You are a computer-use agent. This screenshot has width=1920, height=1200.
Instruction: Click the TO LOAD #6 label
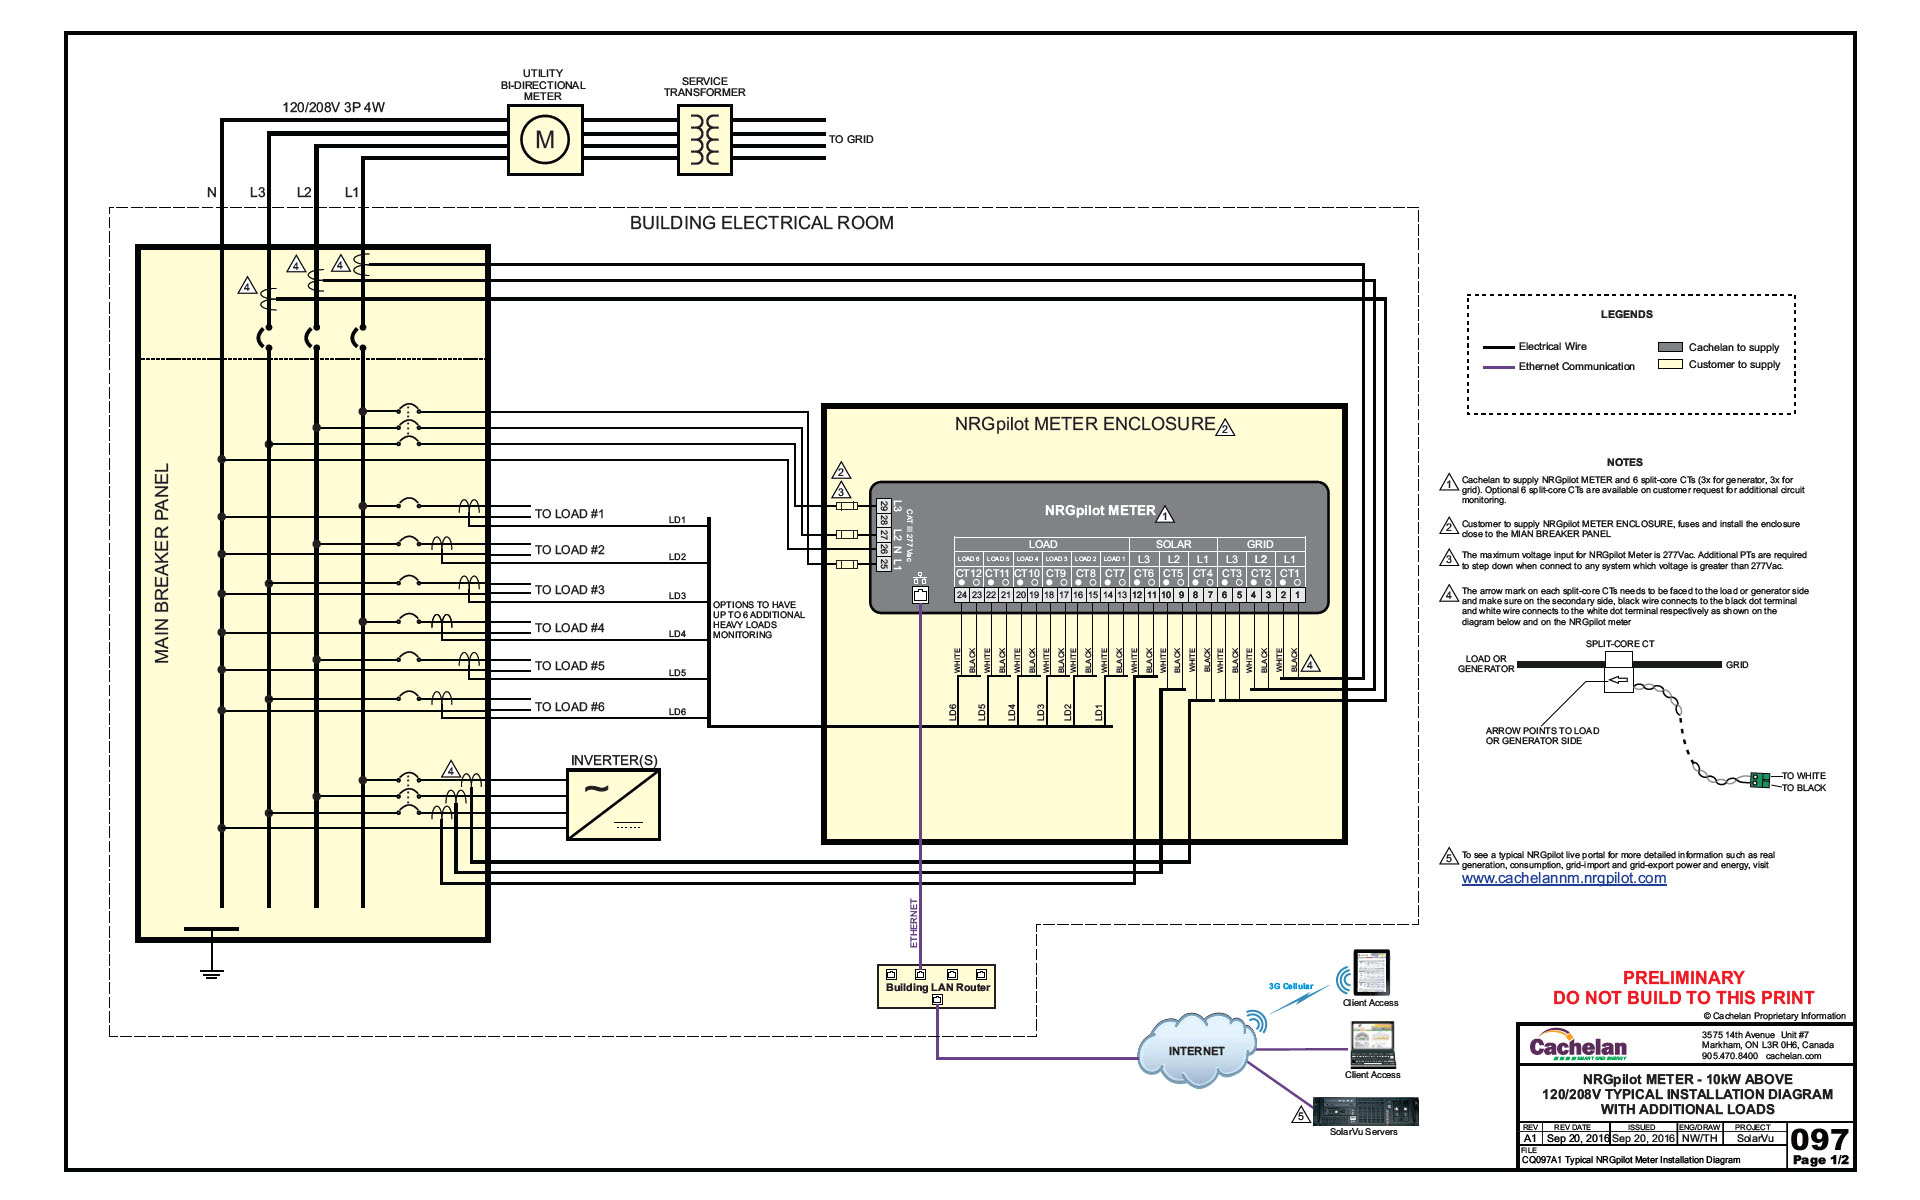pos(569,707)
